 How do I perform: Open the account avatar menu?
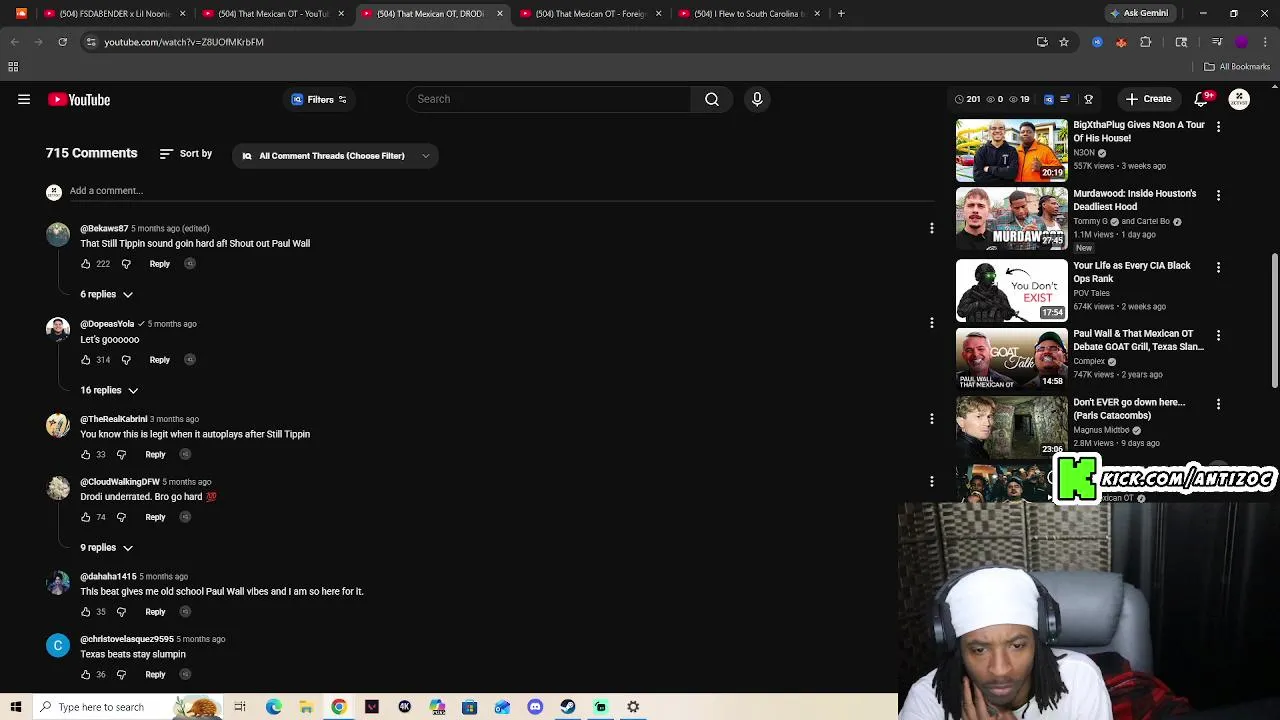pyautogui.click(x=1239, y=99)
